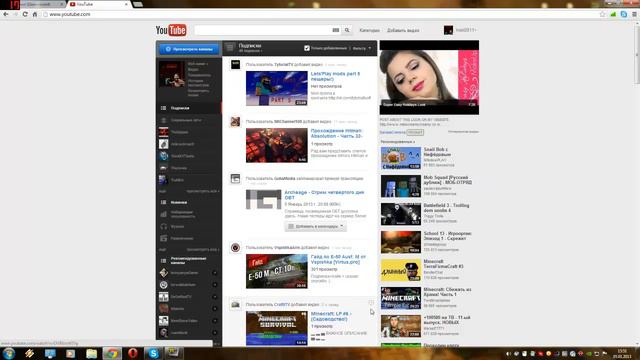Click into the YouTube search field
This screenshot has height=360, width=640.
coord(263,30)
